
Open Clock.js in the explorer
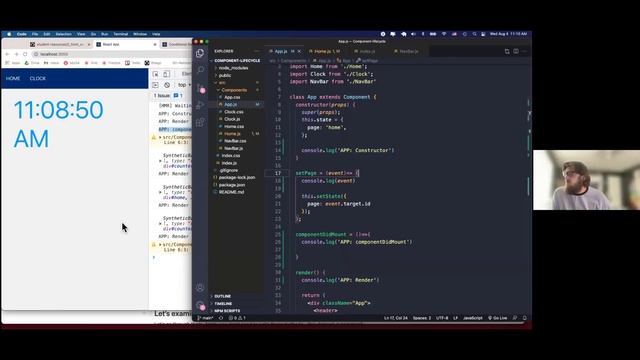(x=232, y=119)
